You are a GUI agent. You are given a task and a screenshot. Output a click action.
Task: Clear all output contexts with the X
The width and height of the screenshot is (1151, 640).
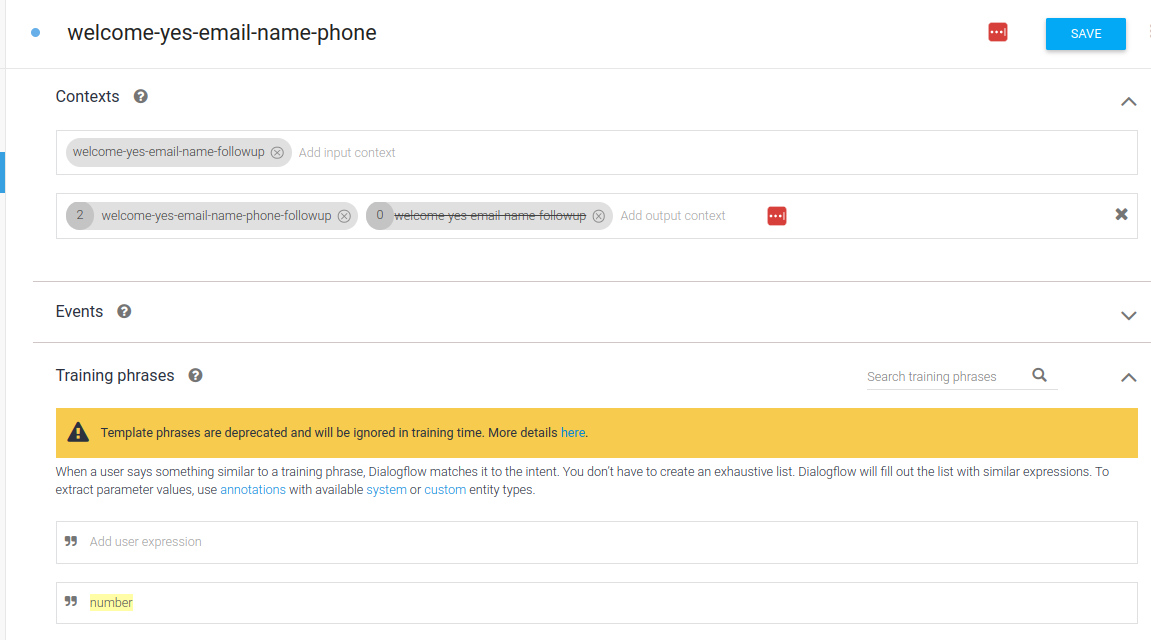point(1121,215)
